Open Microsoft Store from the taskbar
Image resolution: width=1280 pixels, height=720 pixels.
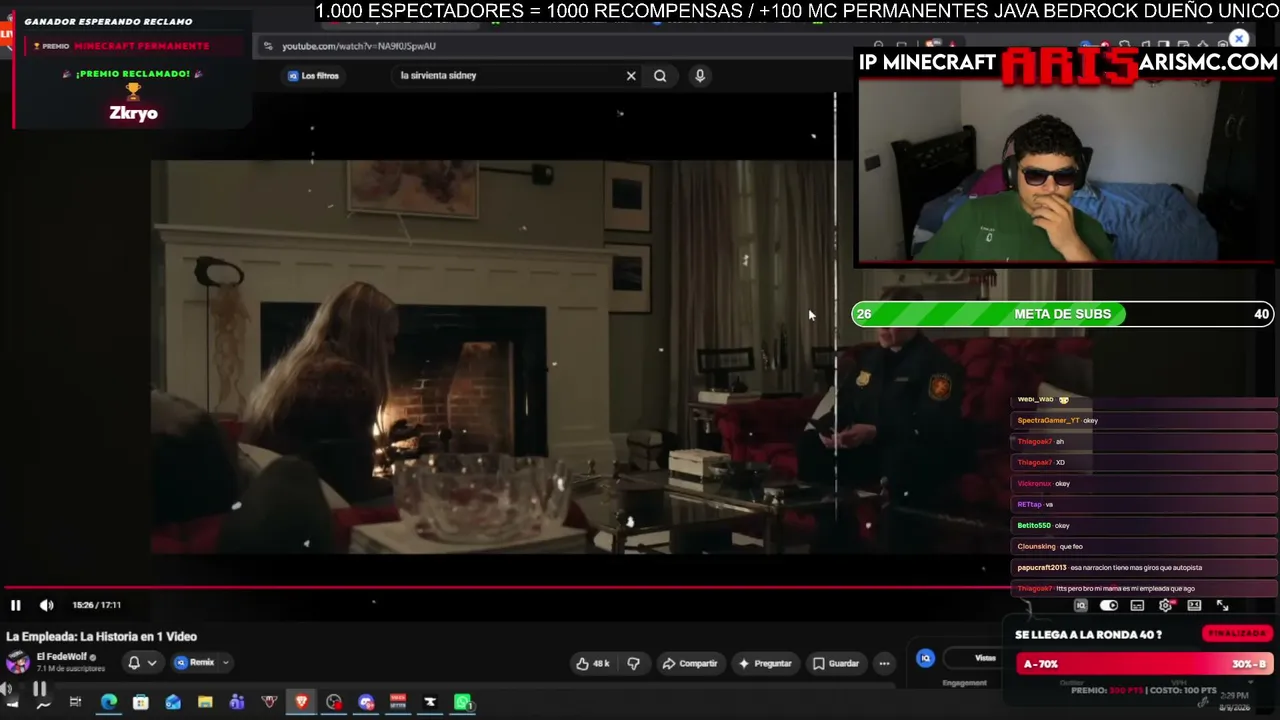pyautogui.click(x=141, y=702)
